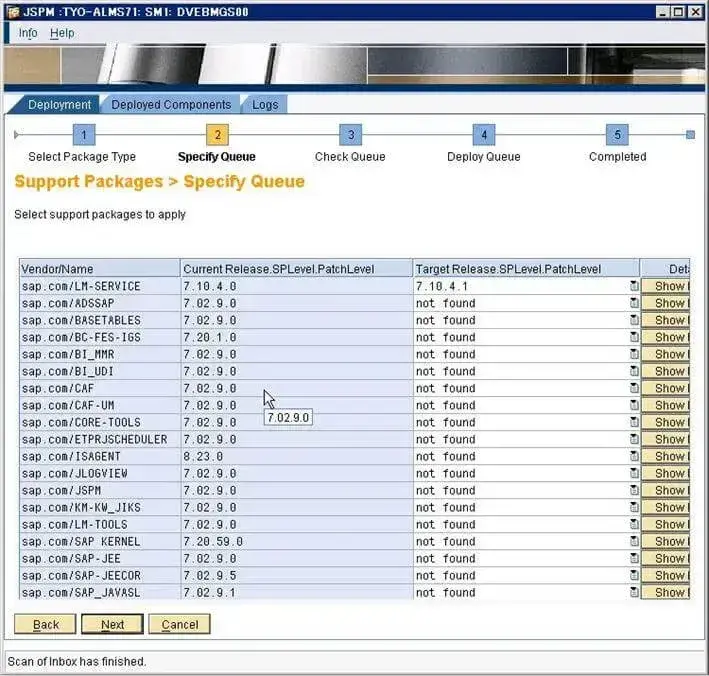Show details for sap.com/BI_UDI

(666, 371)
